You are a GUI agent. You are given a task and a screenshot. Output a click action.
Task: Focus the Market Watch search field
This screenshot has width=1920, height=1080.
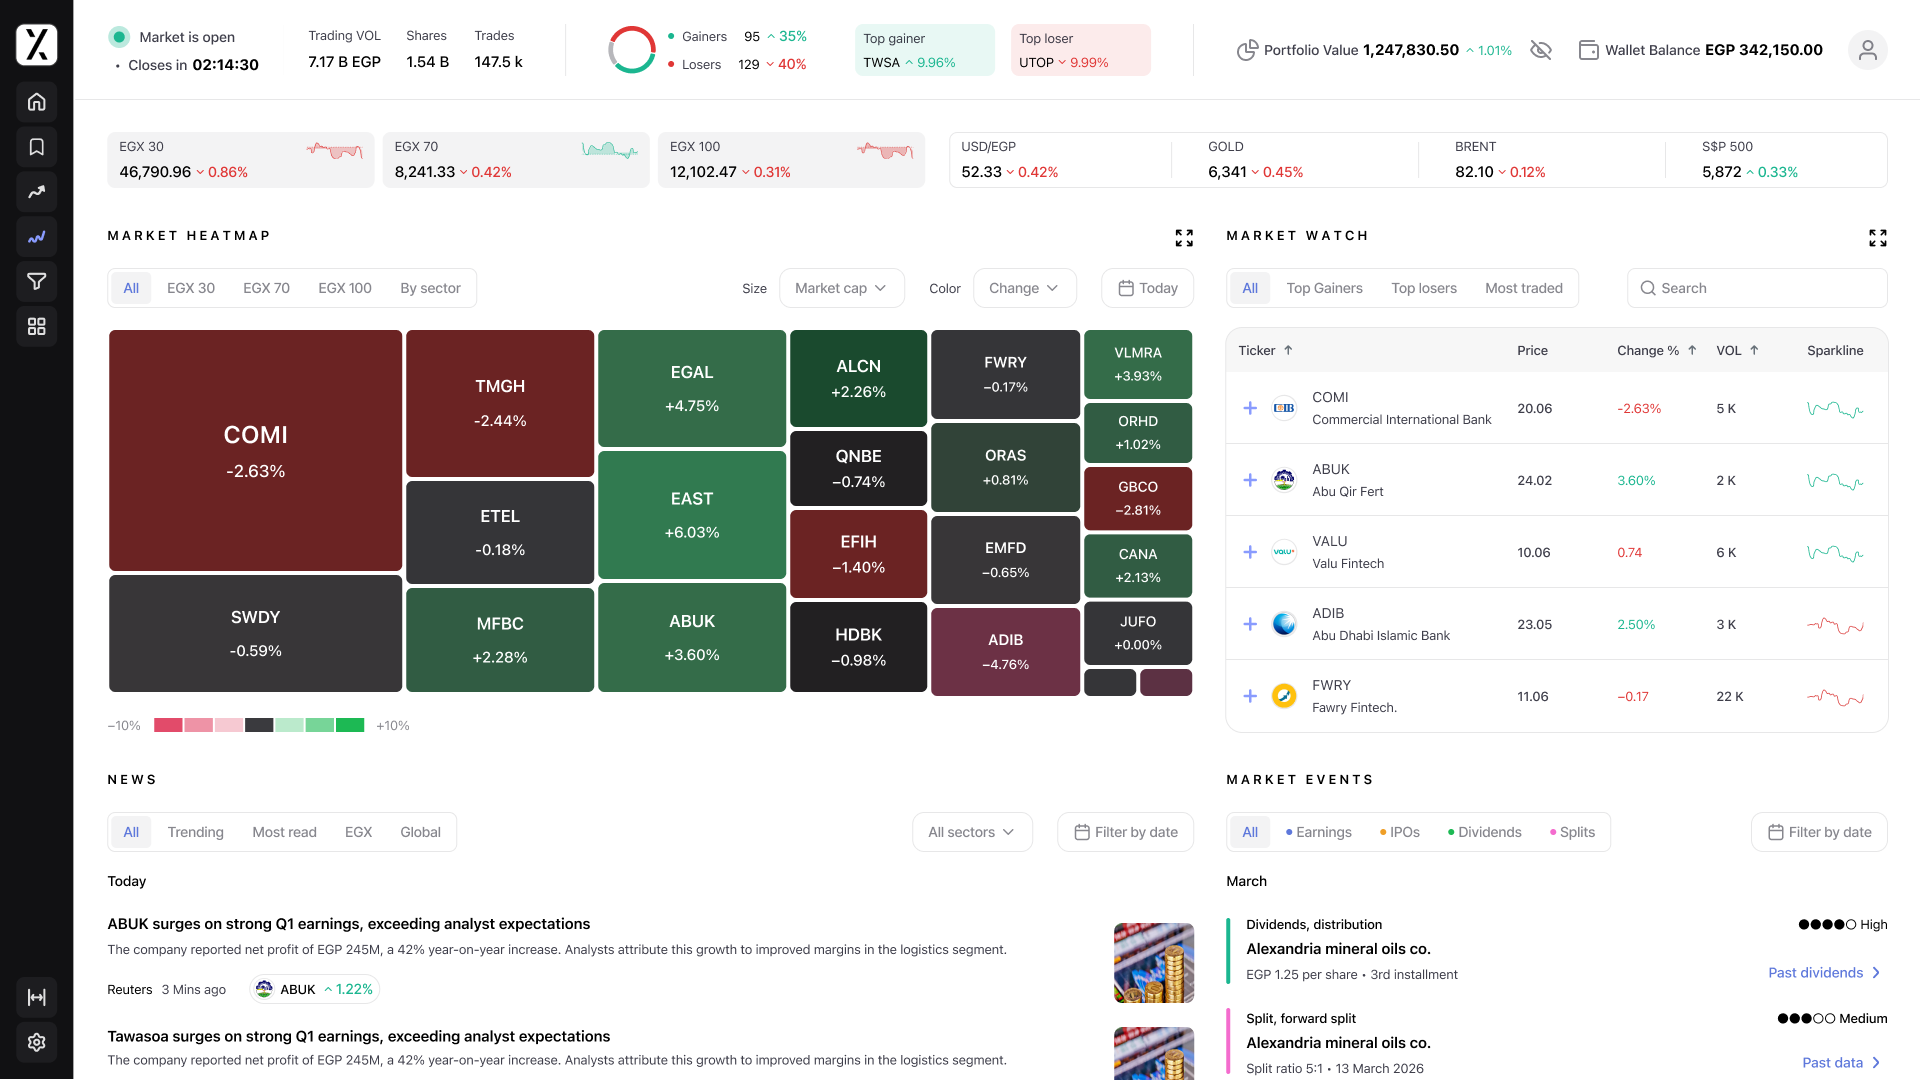coord(1757,288)
